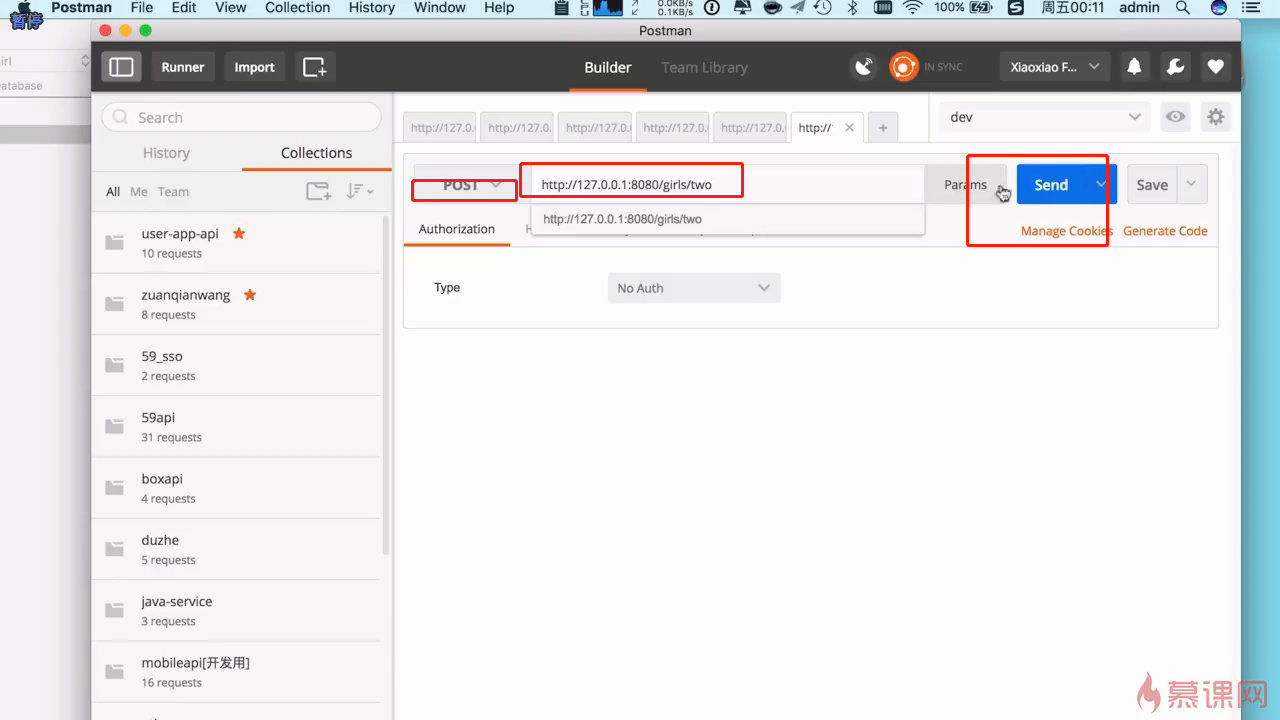
Task: Open Bluetooth icon in macOS menu bar
Action: [x=852, y=8]
